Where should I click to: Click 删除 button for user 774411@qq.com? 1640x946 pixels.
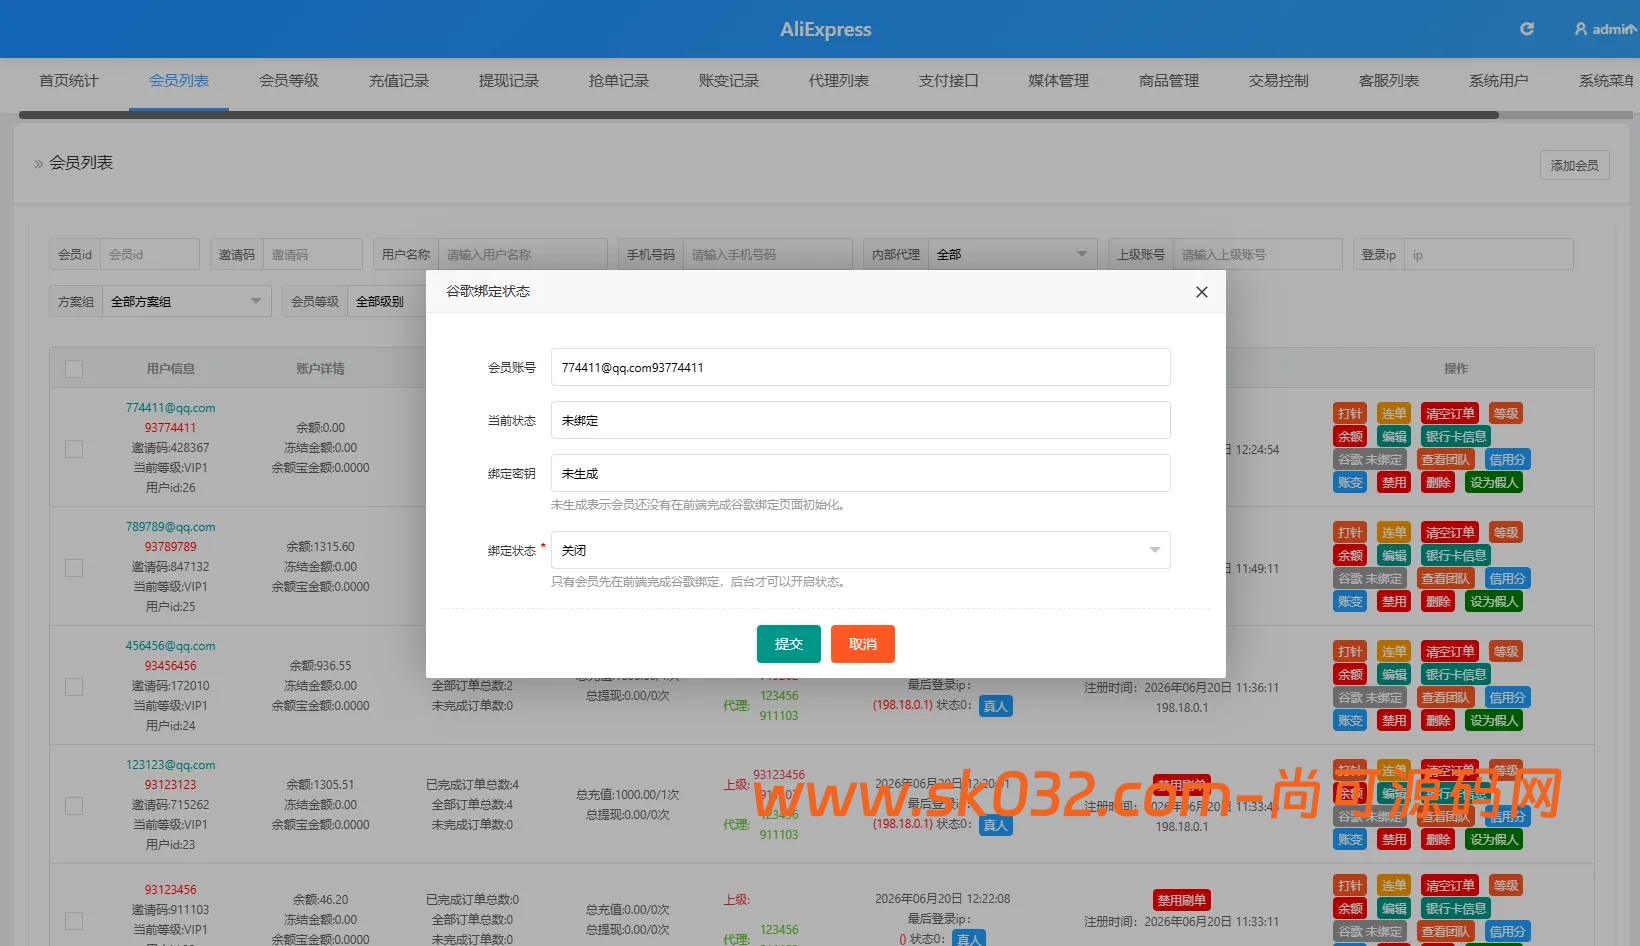pyautogui.click(x=1438, y=483)
